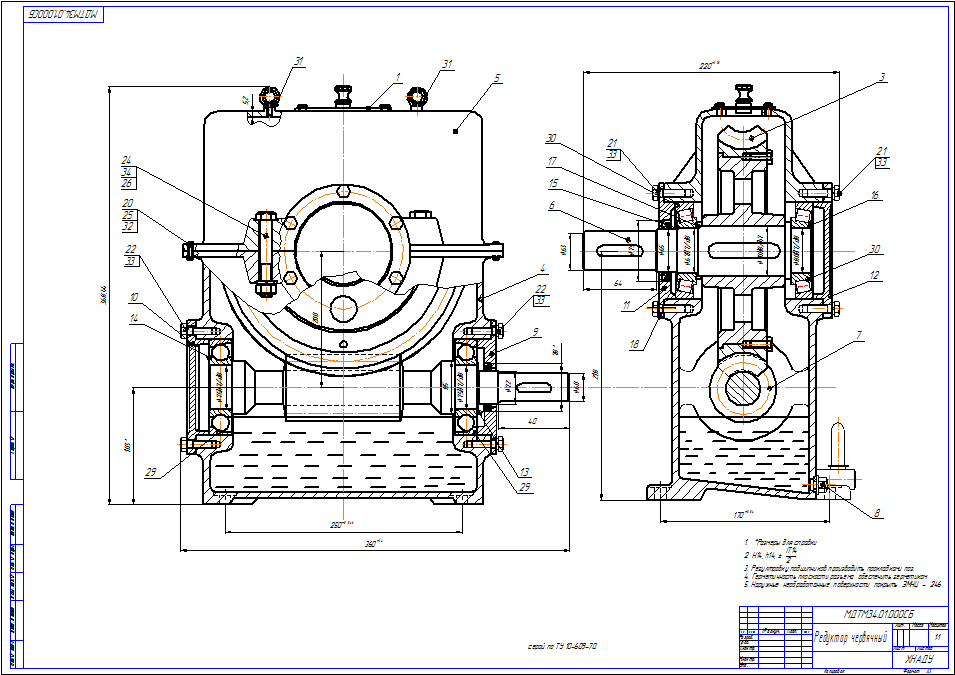This screenshot has height=675, width=955.
Task: Select part callout number 8
Action: (x=877, y=513)
